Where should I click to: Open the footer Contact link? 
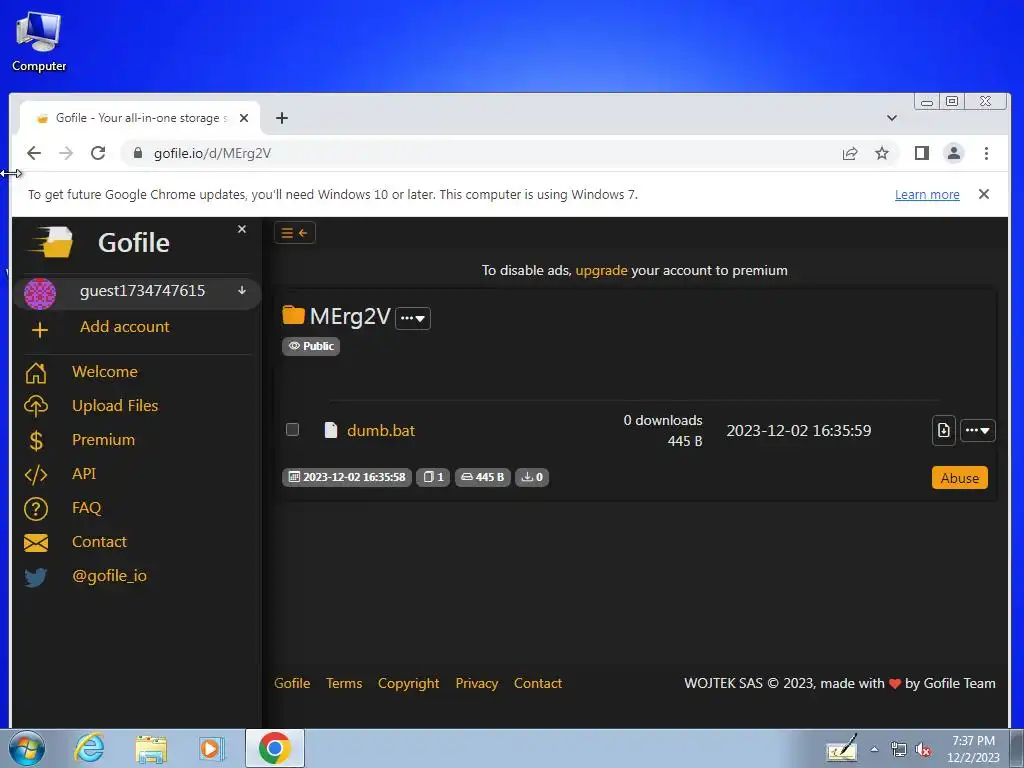pos(537,683)
